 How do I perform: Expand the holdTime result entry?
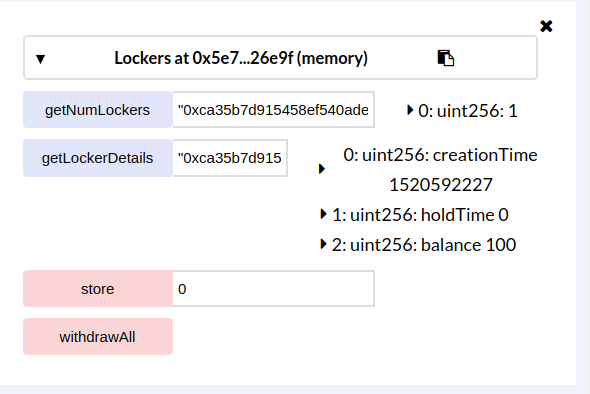323,214
